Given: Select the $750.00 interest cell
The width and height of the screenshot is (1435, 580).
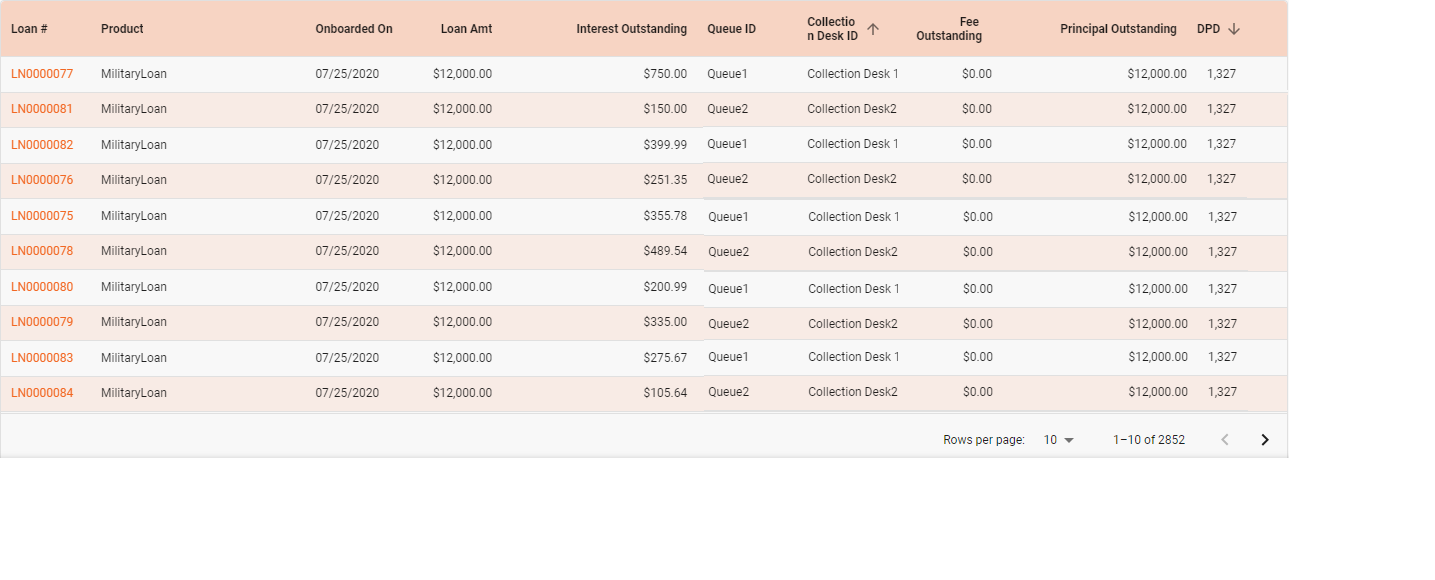Looking at the screenshot, I should pos(665,74).
